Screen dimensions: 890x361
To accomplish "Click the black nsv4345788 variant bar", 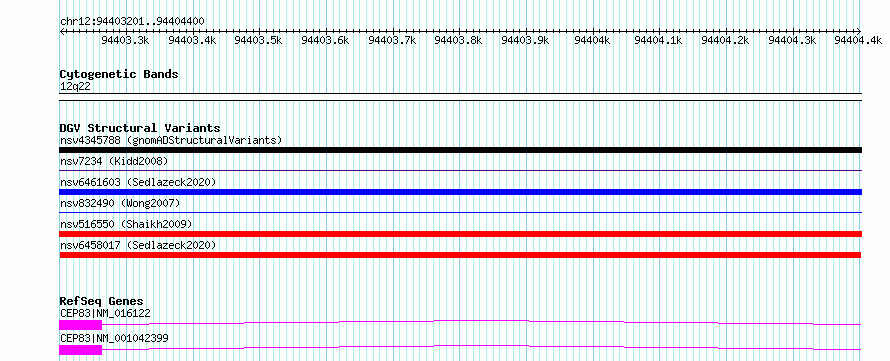I will (460, 150).
